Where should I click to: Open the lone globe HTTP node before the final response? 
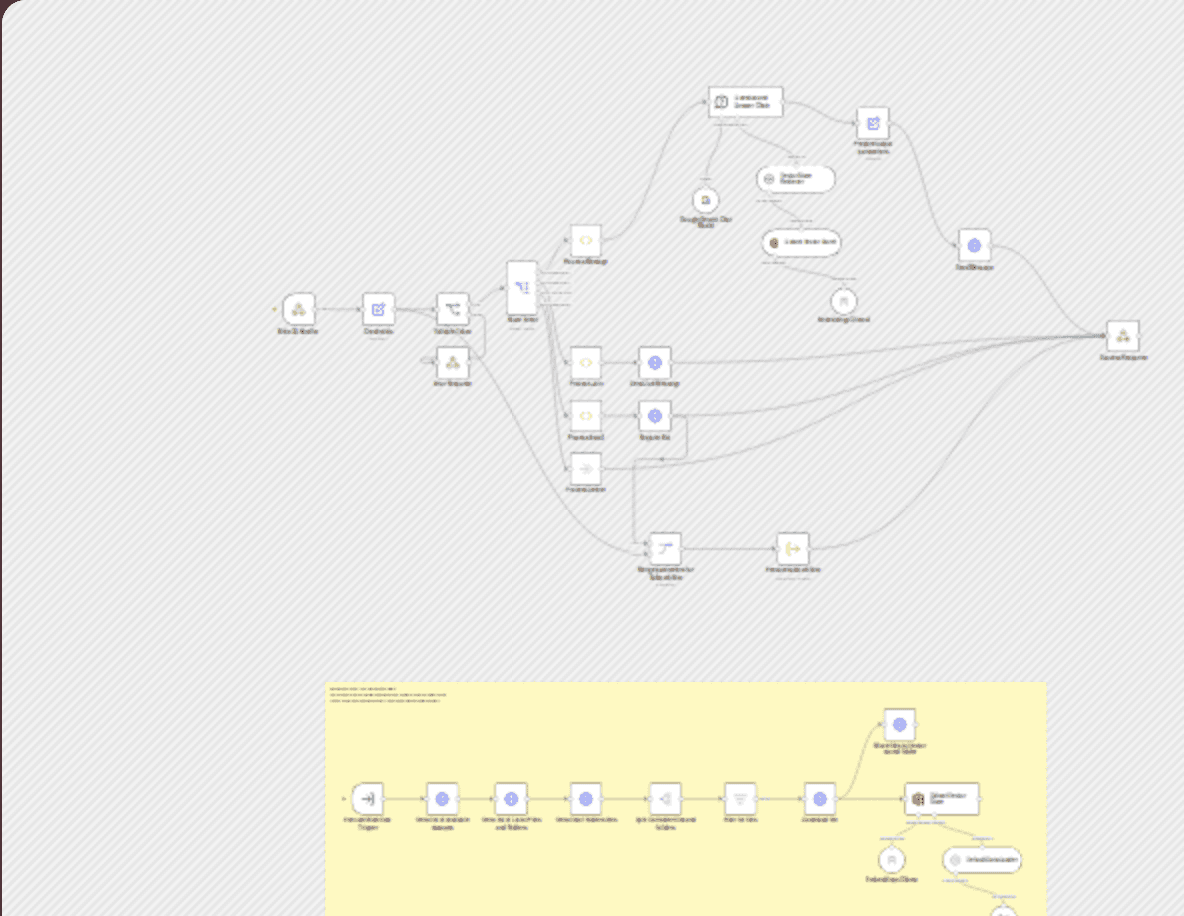(x=974, y=245)
